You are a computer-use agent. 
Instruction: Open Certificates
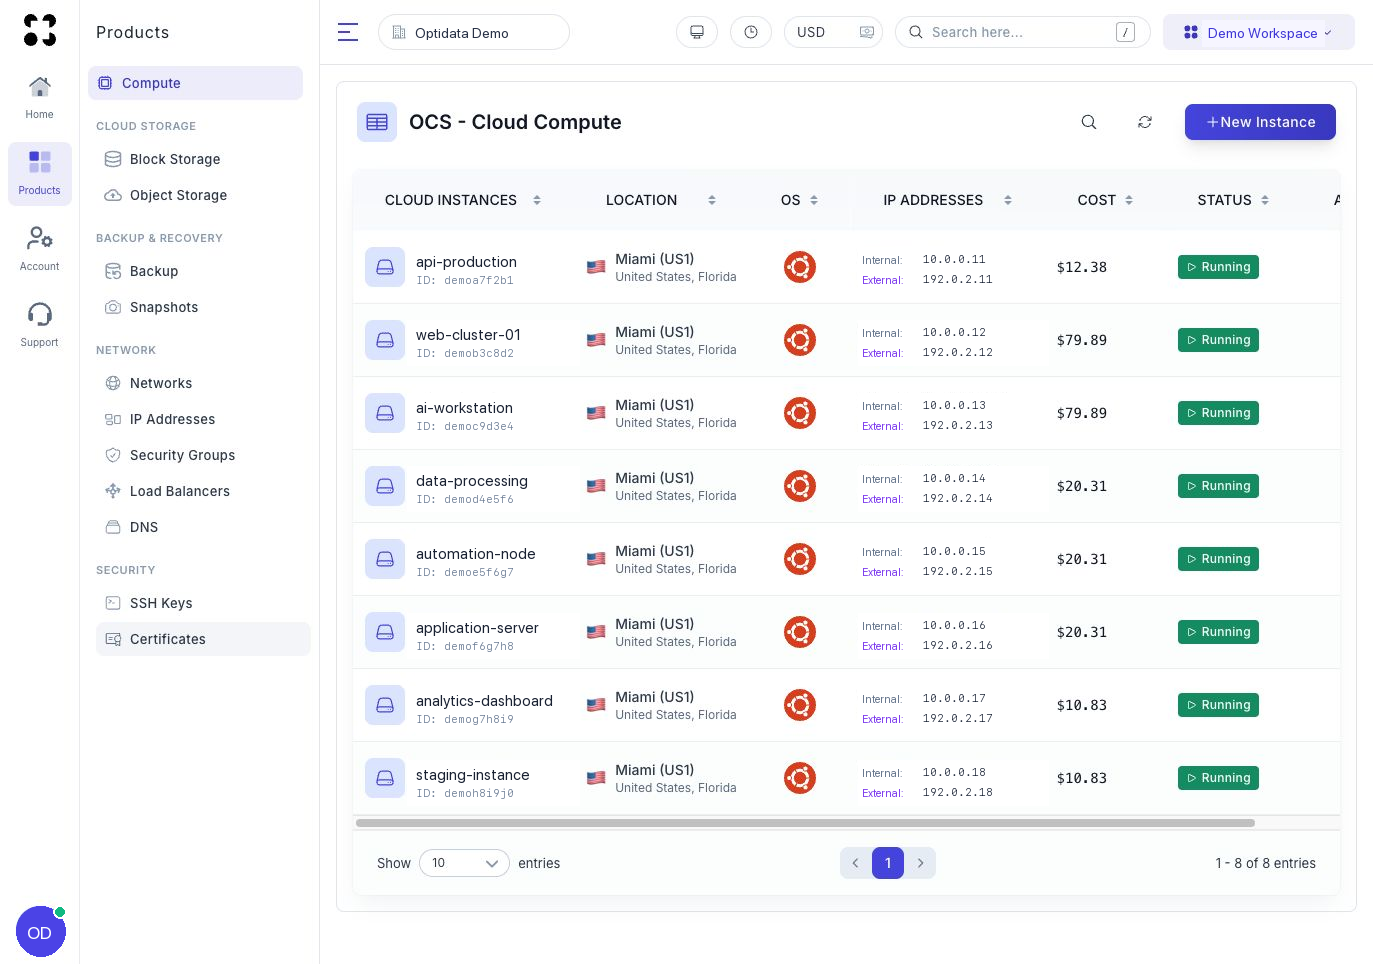click(203, 639)
